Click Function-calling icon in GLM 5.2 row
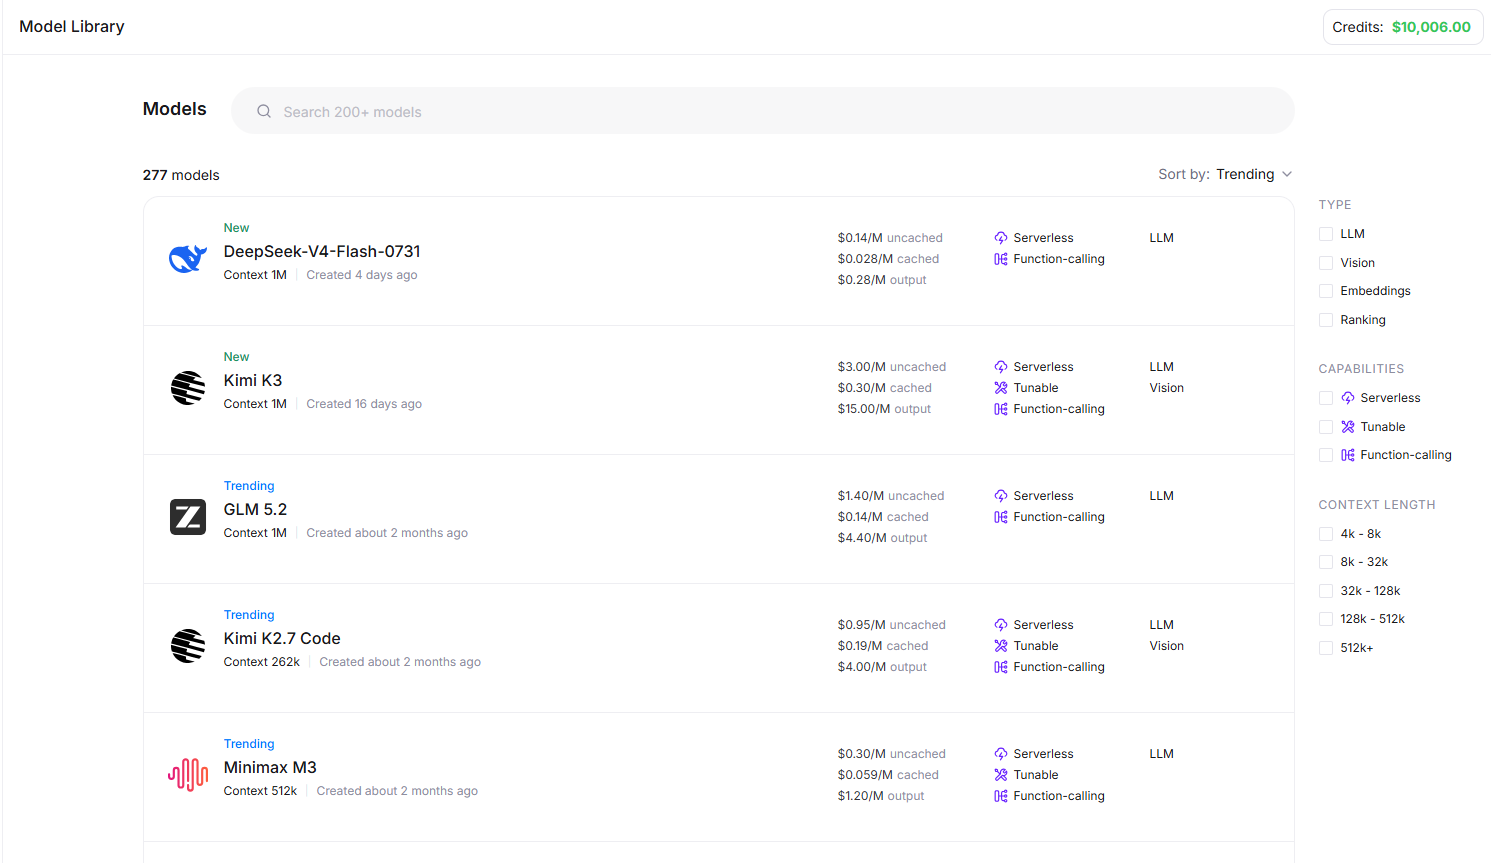The image size is (1491, 863). [x=1001, y=517]
